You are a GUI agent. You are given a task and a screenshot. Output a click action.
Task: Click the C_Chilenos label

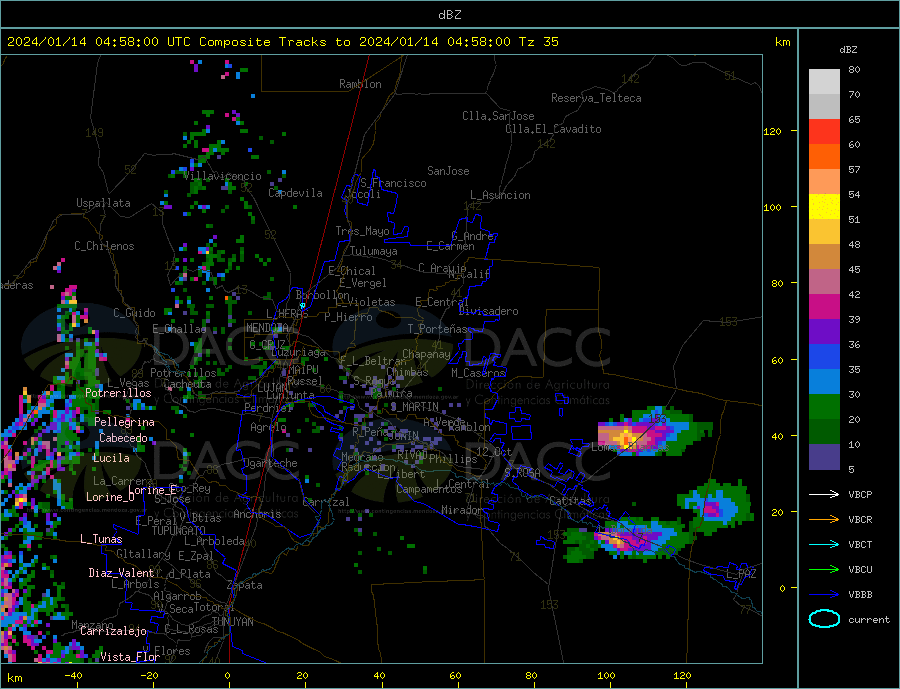[x=104, y=246]
